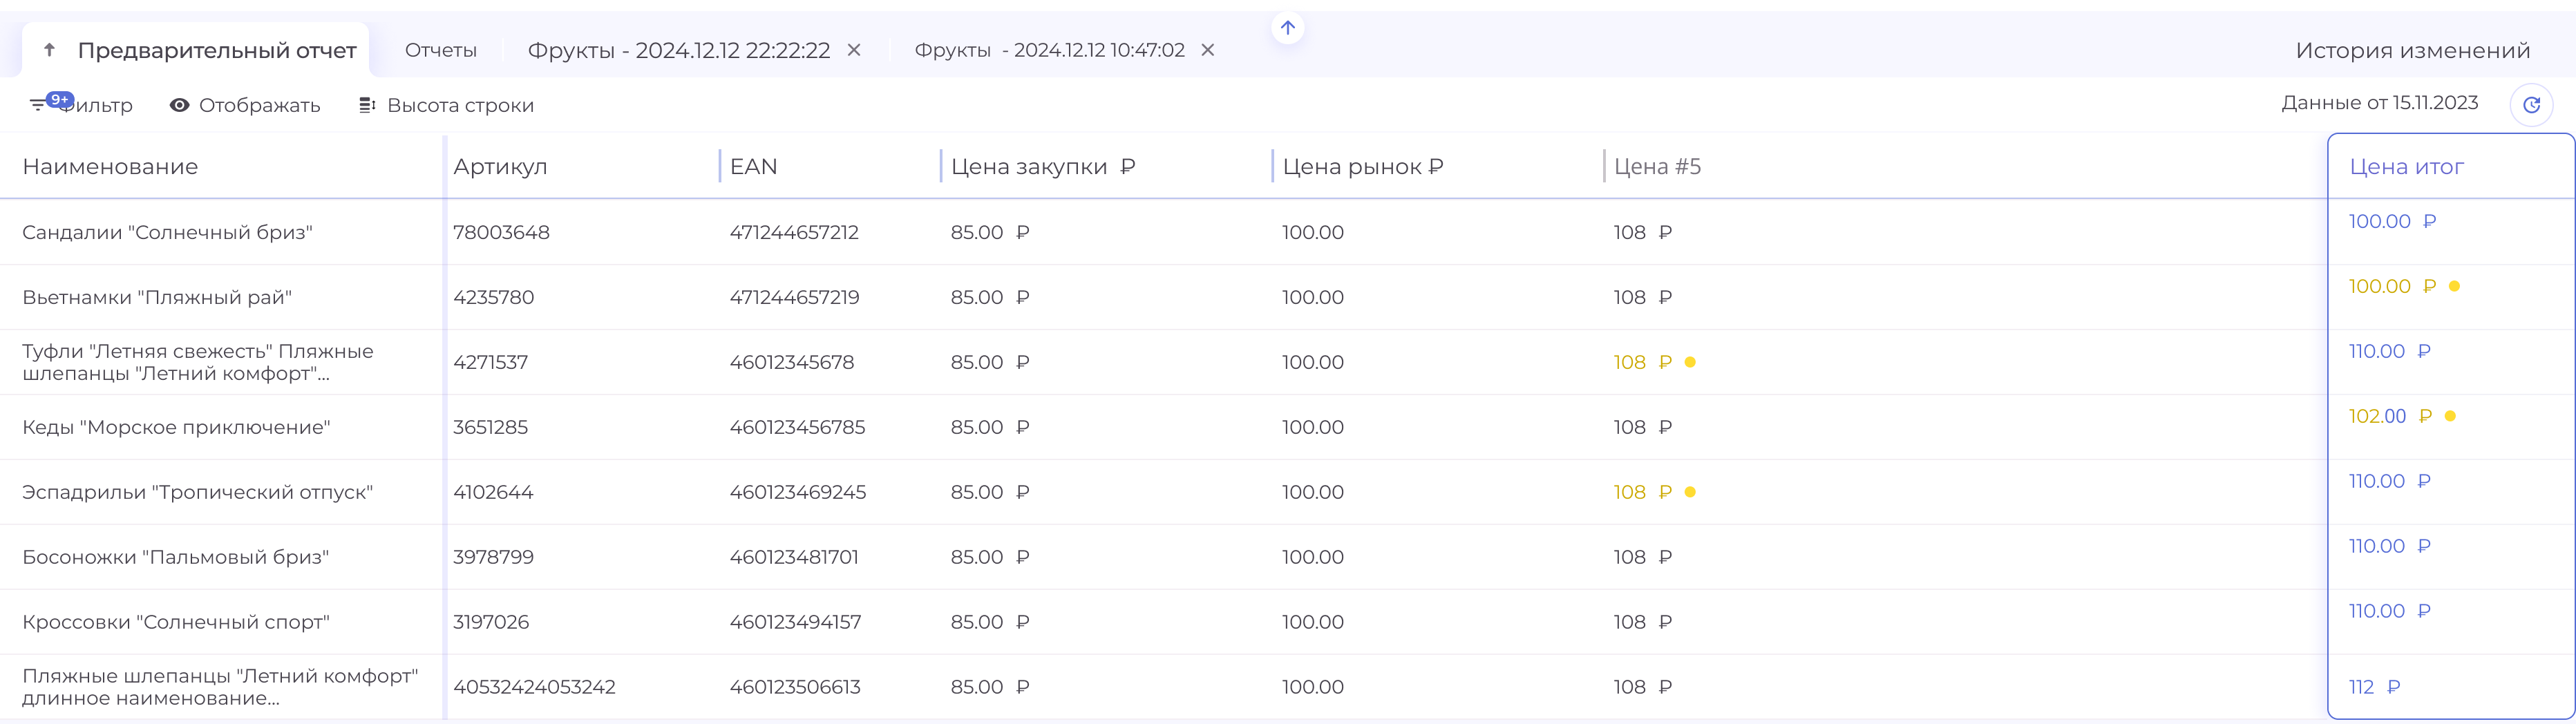Click yellow dot in Эспадрильи row

[x=1690, y=492]
